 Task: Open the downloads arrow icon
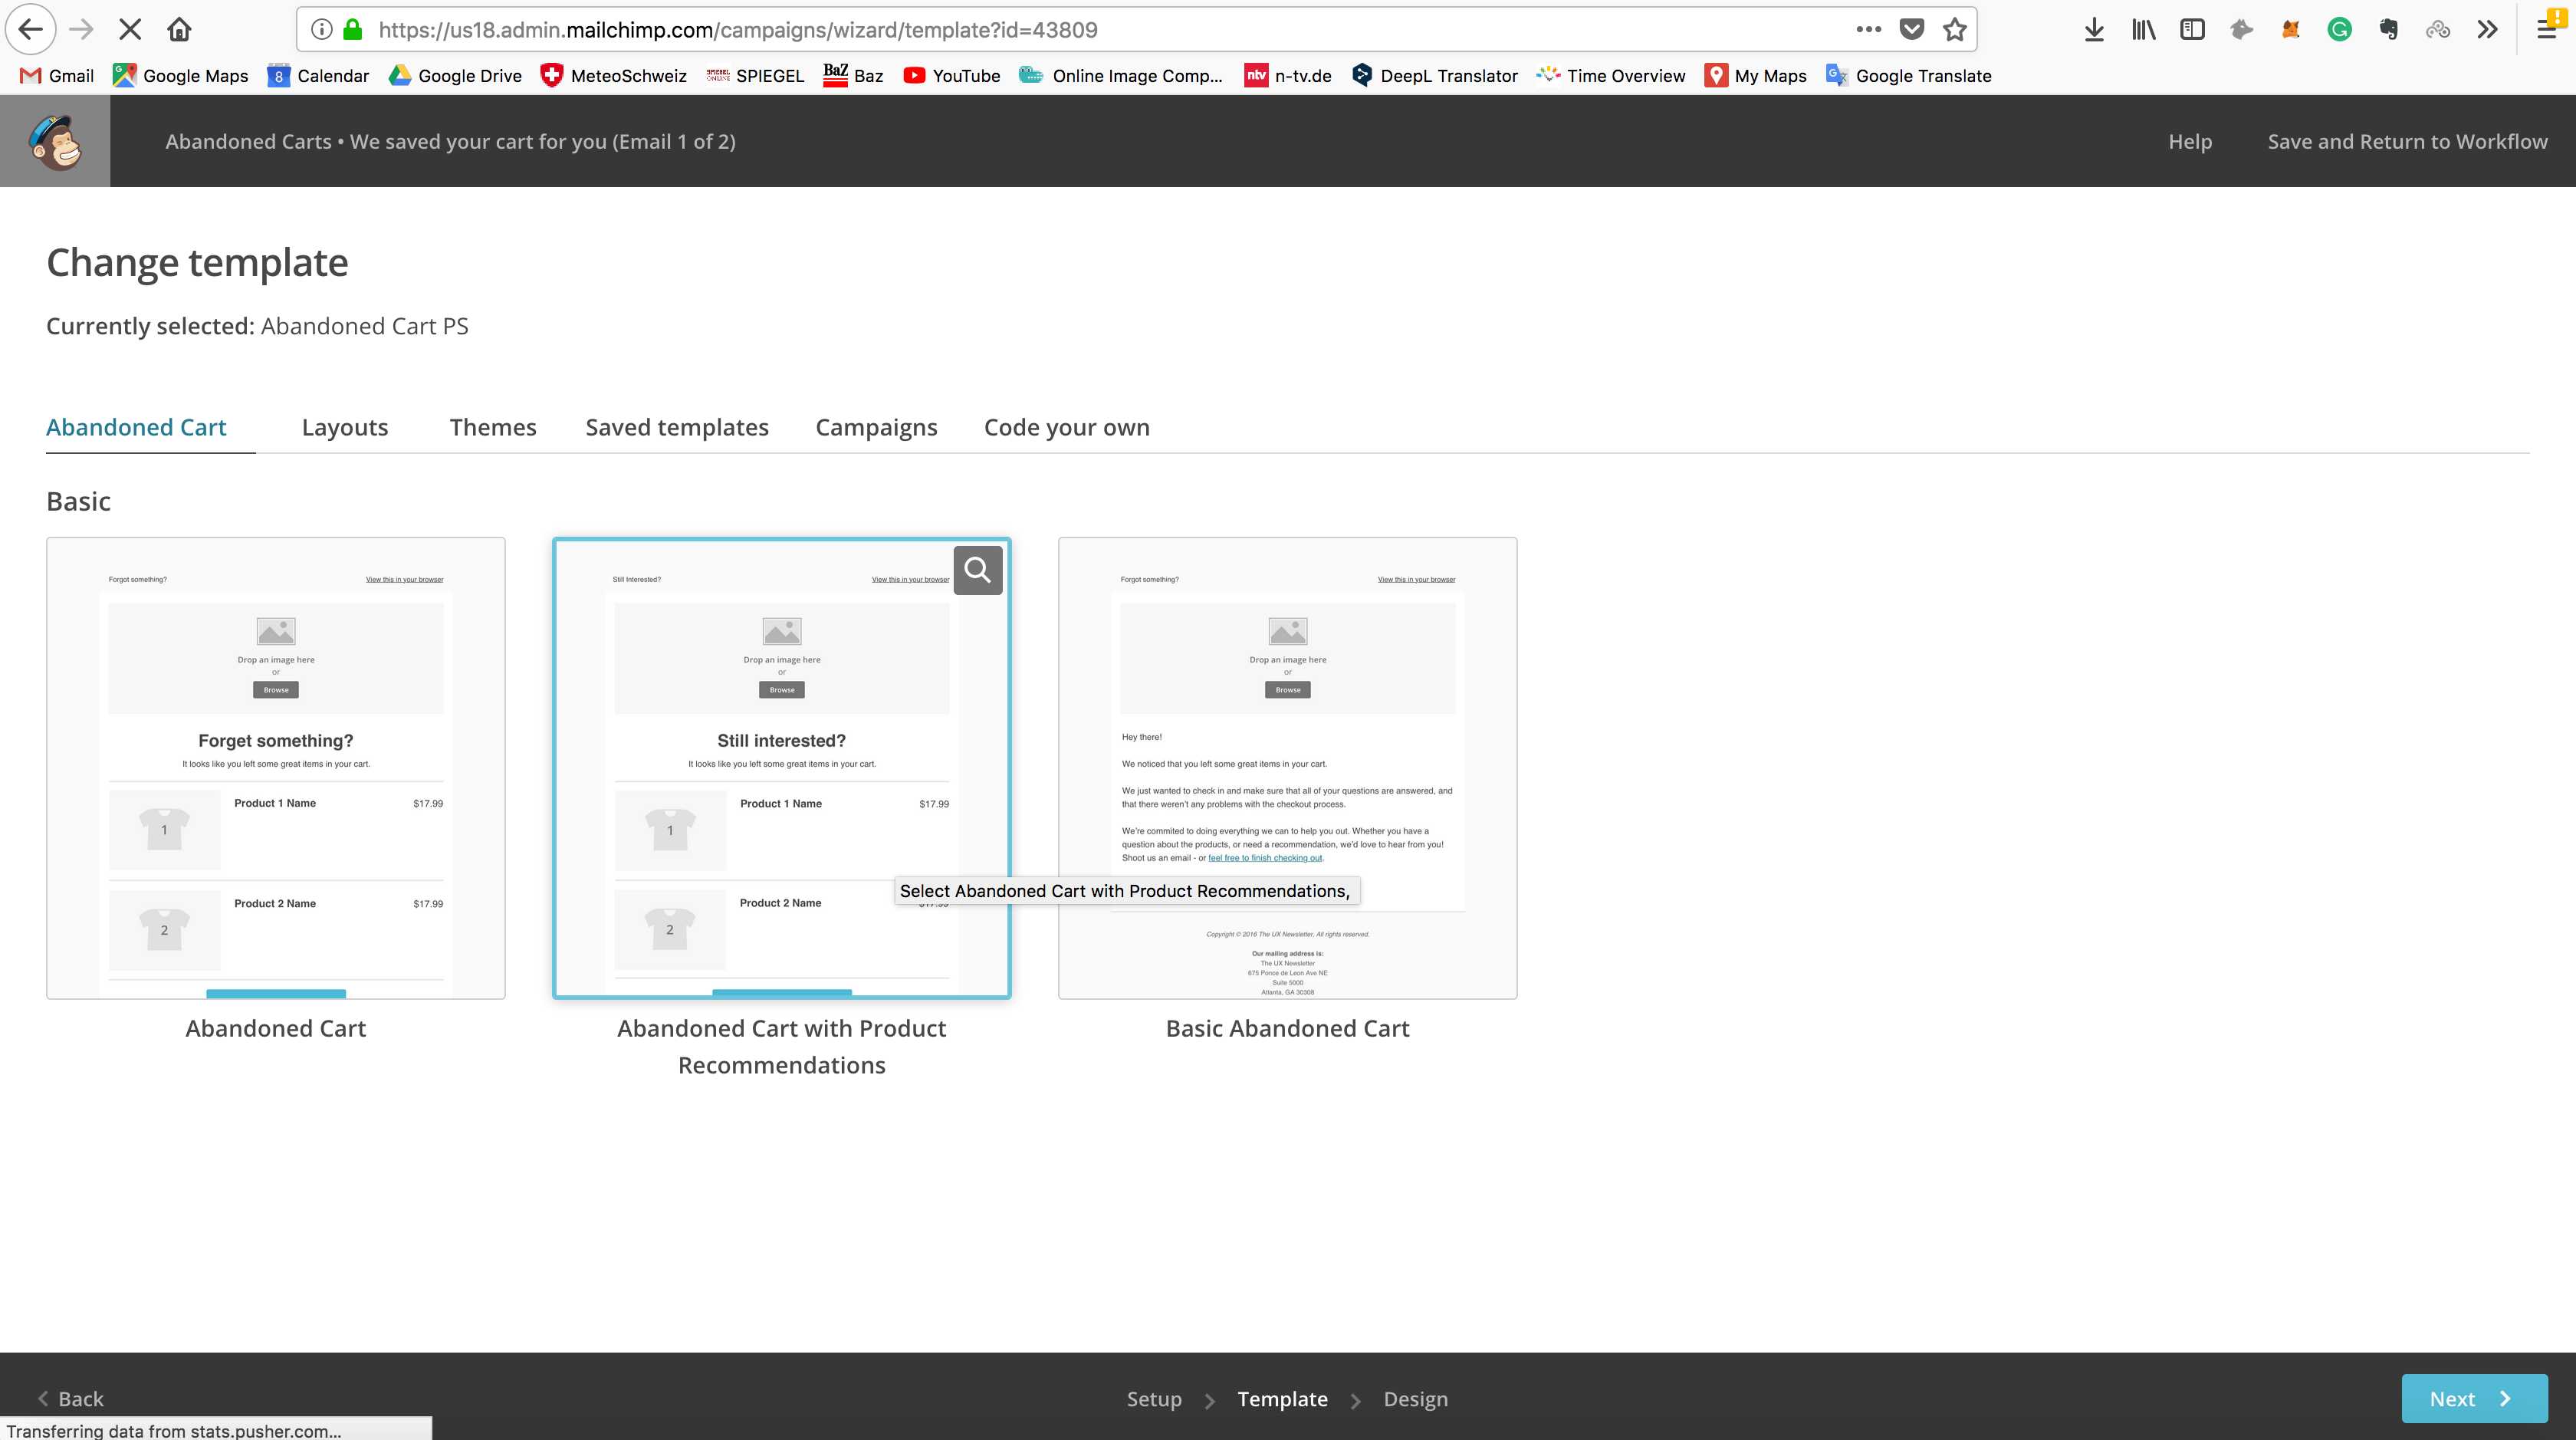[2094, 29]
